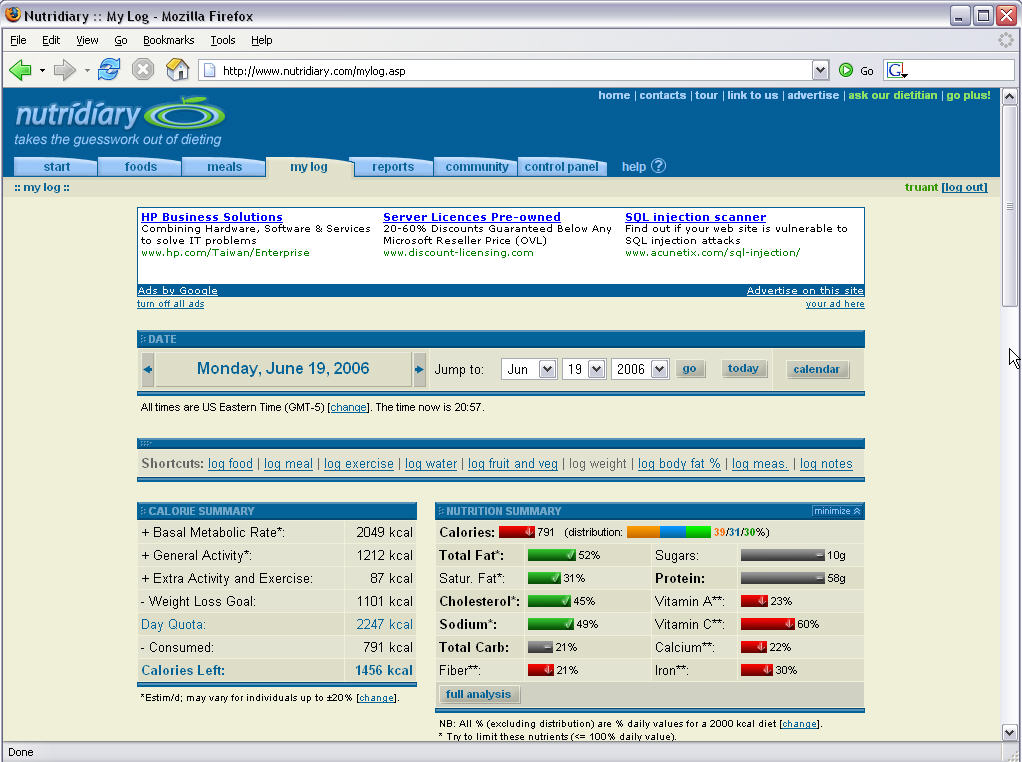Open the year dropdown showing 2006

[639, 370]
